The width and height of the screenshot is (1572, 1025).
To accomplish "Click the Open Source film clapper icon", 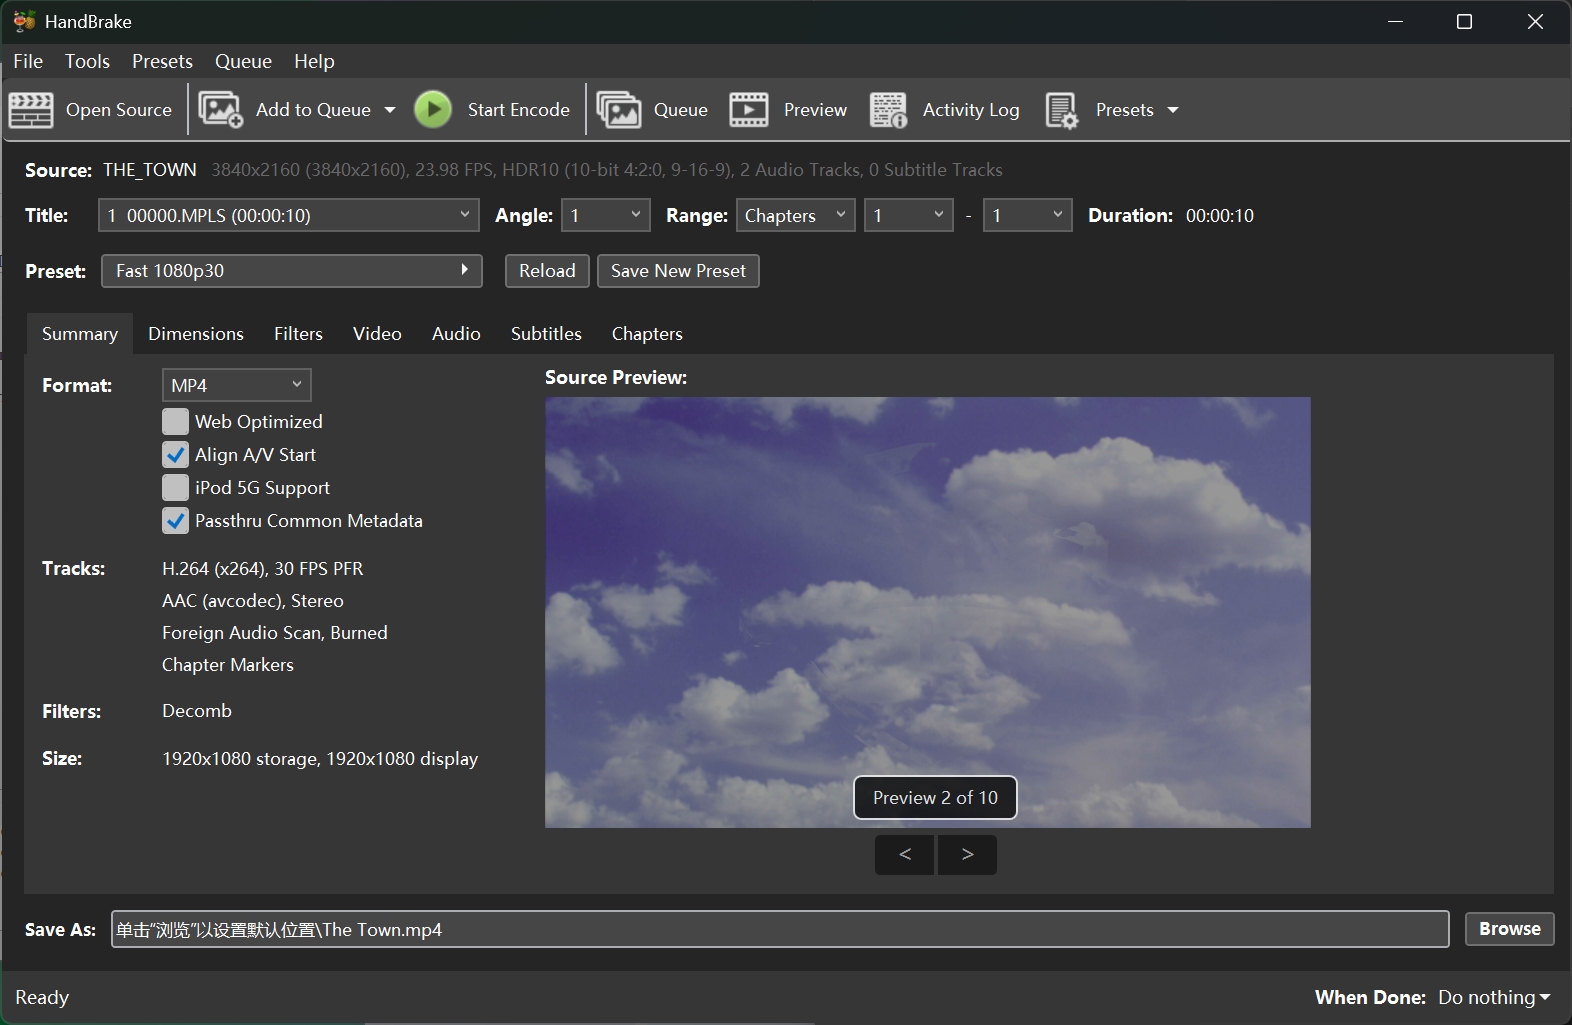I will tap(31, 110).
